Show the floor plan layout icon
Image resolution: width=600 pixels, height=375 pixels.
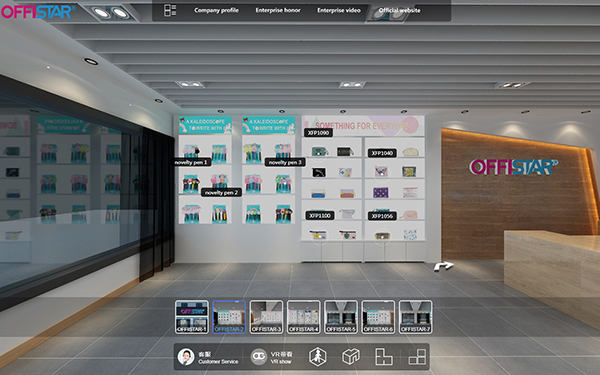tap(383, 357)
